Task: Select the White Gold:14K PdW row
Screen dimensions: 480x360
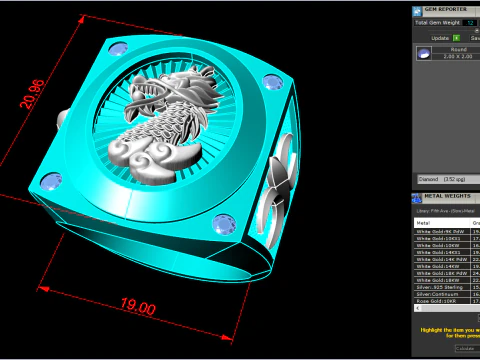Action: click(x=447, y=259)
